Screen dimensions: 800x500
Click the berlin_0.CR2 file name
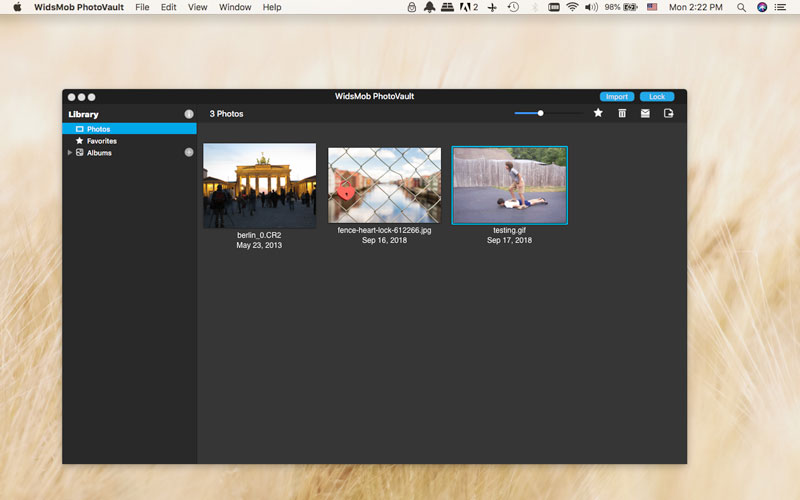tap(259, 235)
